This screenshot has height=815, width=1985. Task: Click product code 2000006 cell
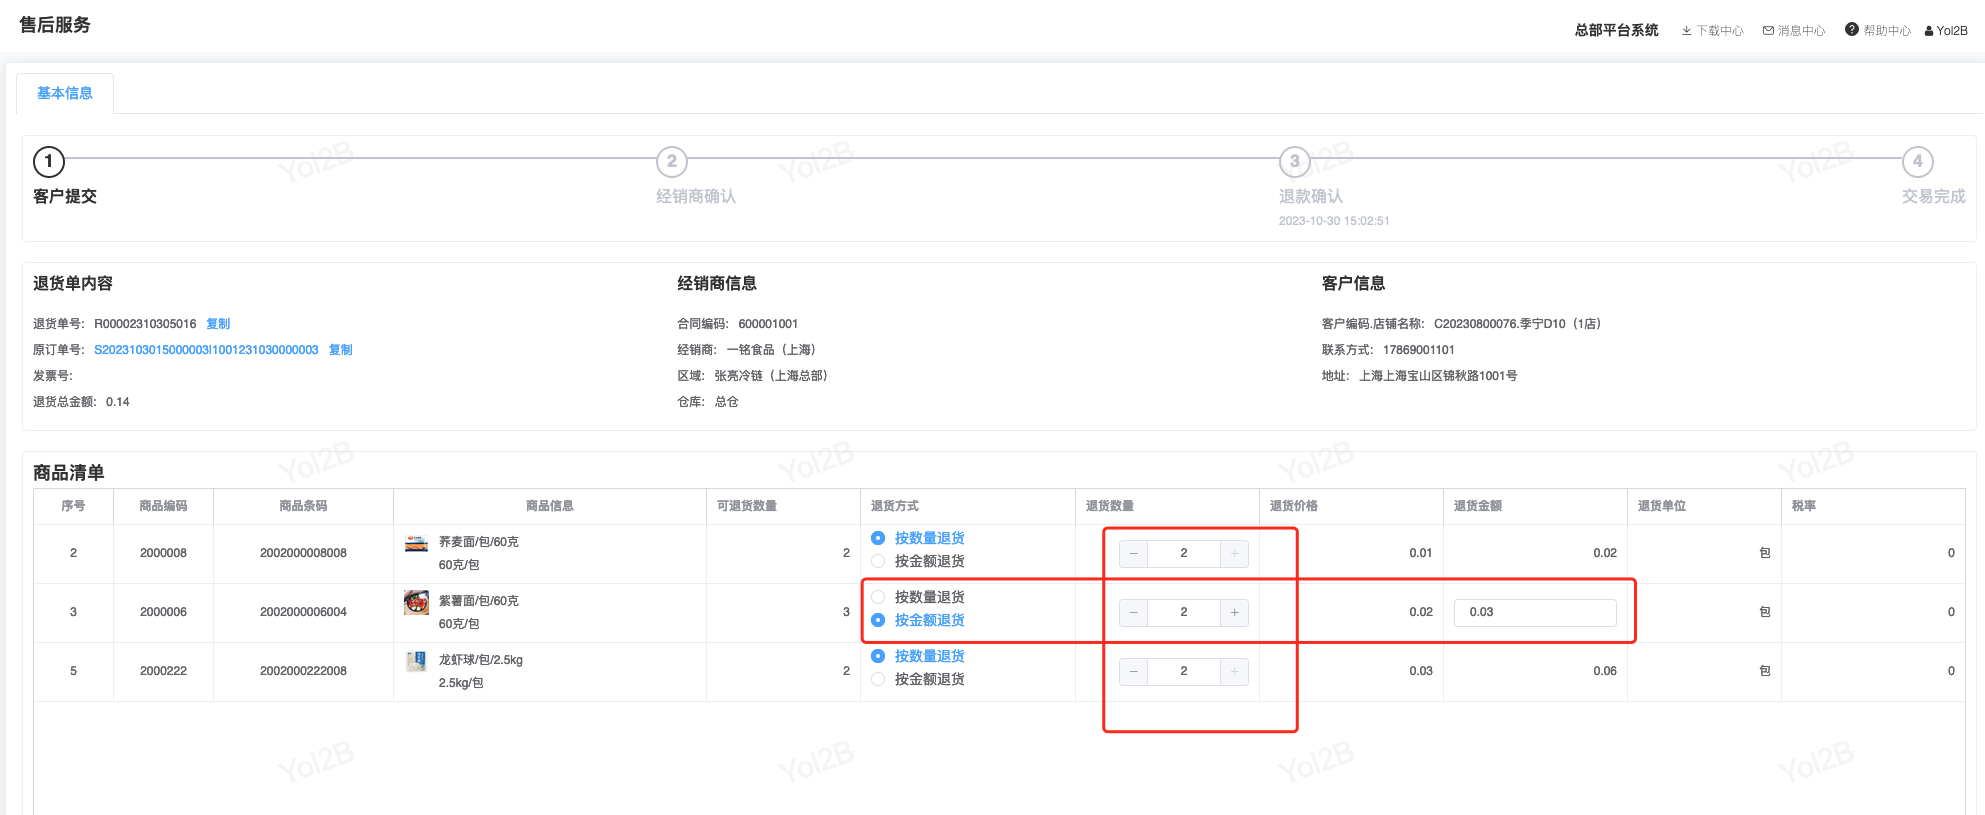point(164,612)
